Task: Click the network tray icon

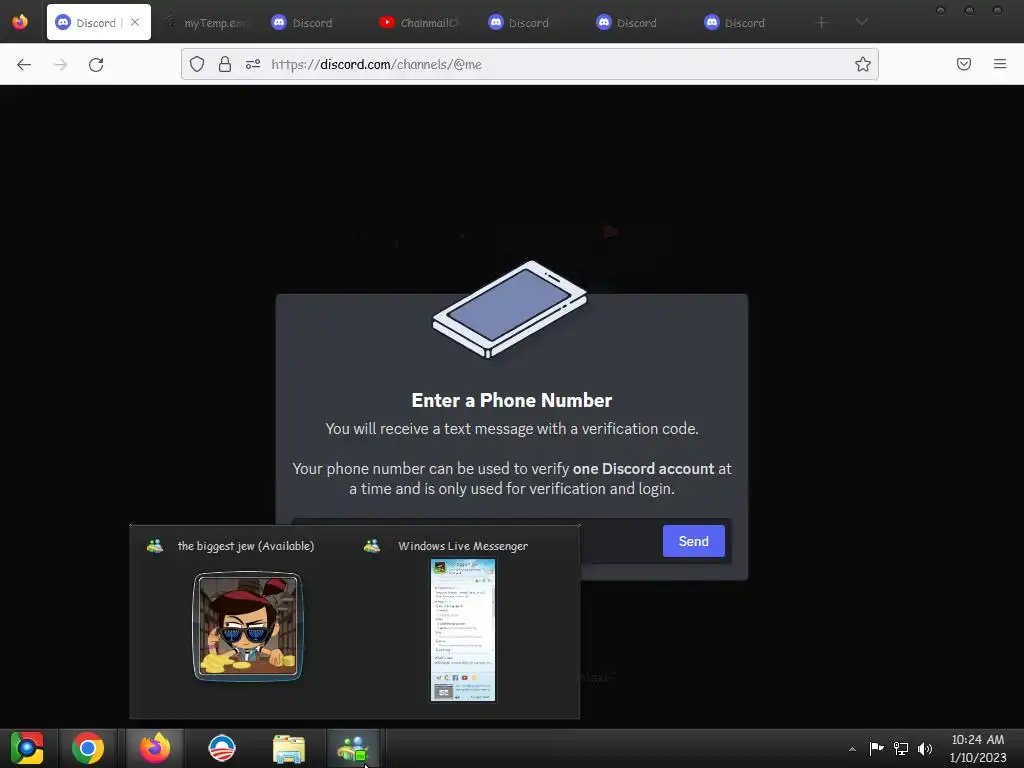Action: click(x=901, y=748)
